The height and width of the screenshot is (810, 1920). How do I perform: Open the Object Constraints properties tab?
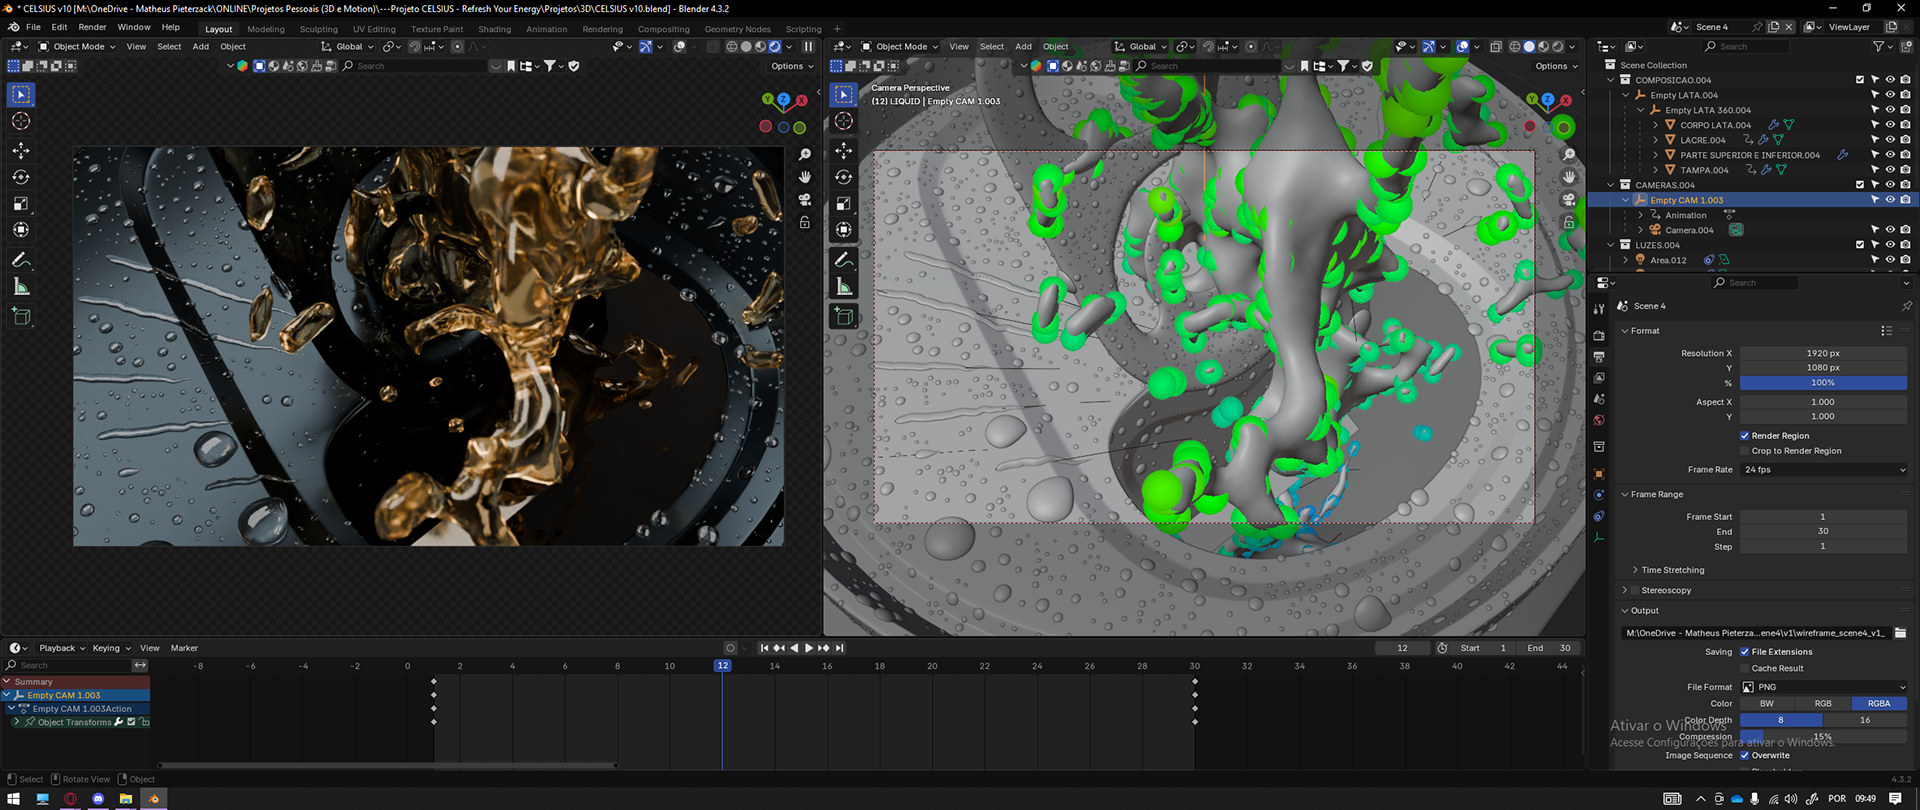(x=1599, y=516)
